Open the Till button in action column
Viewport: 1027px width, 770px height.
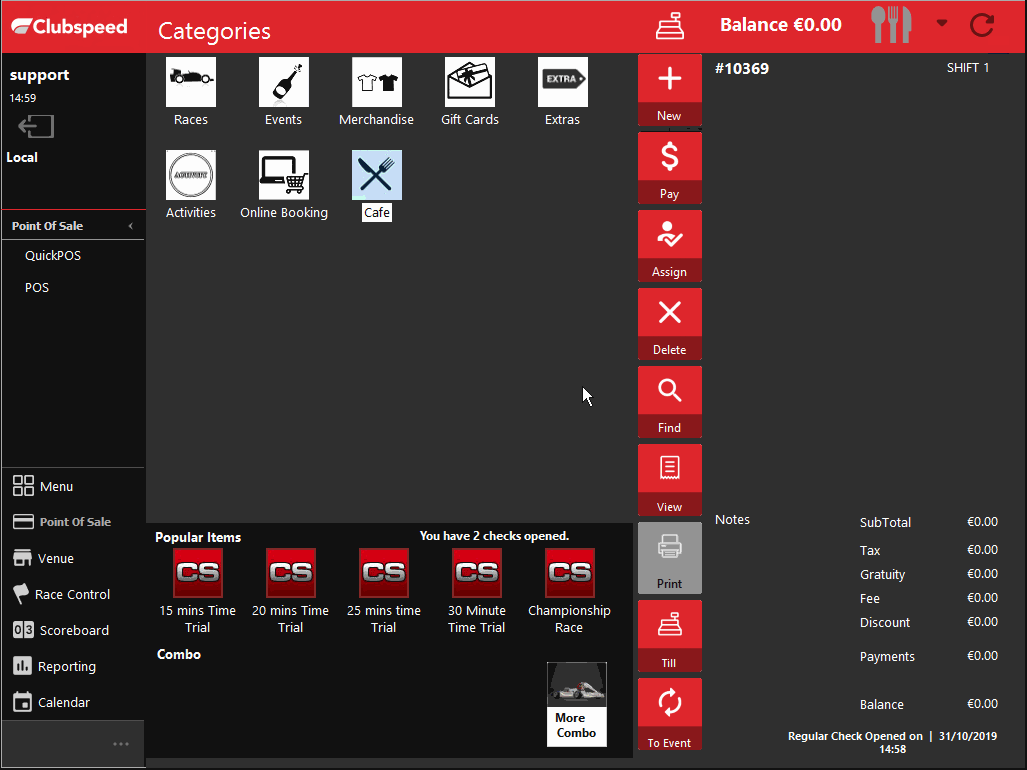point(669,636)
